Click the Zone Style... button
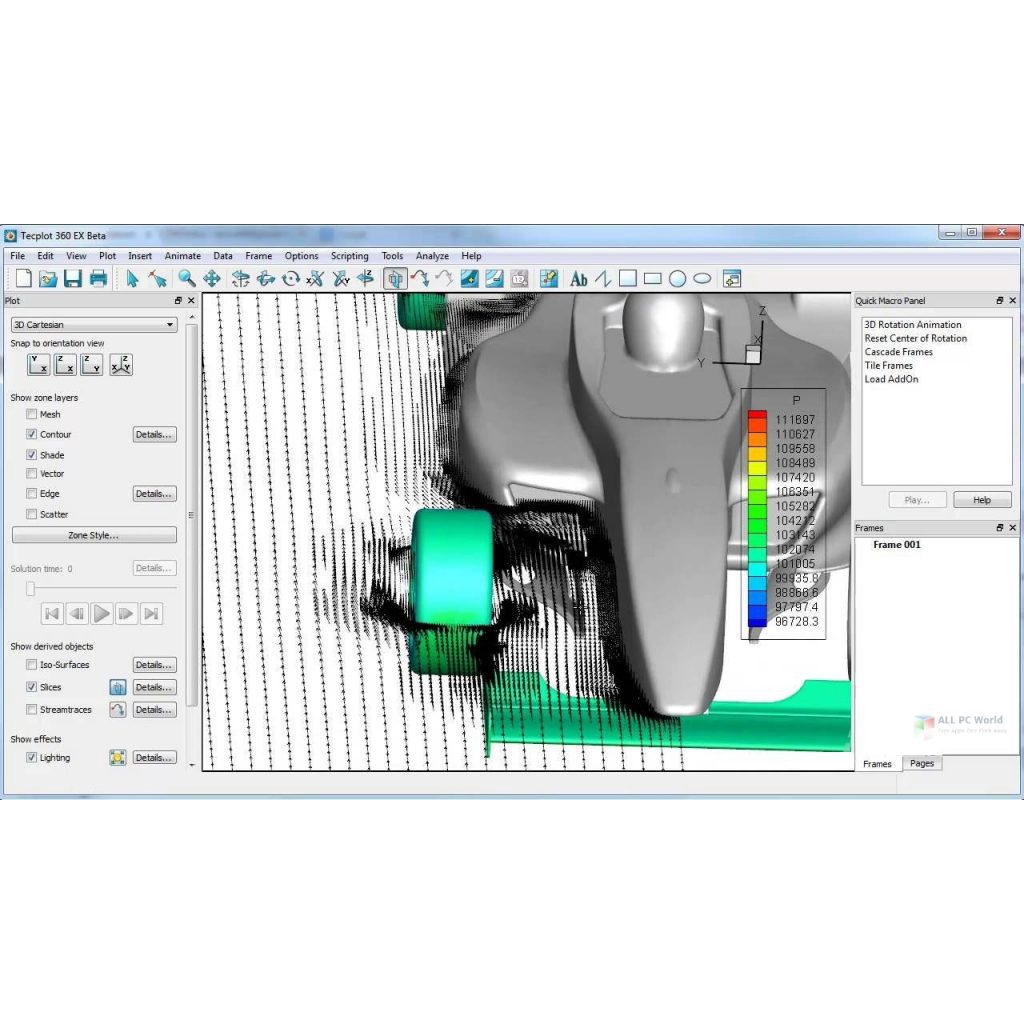The image size is (1024, 1024). point(94,535)
